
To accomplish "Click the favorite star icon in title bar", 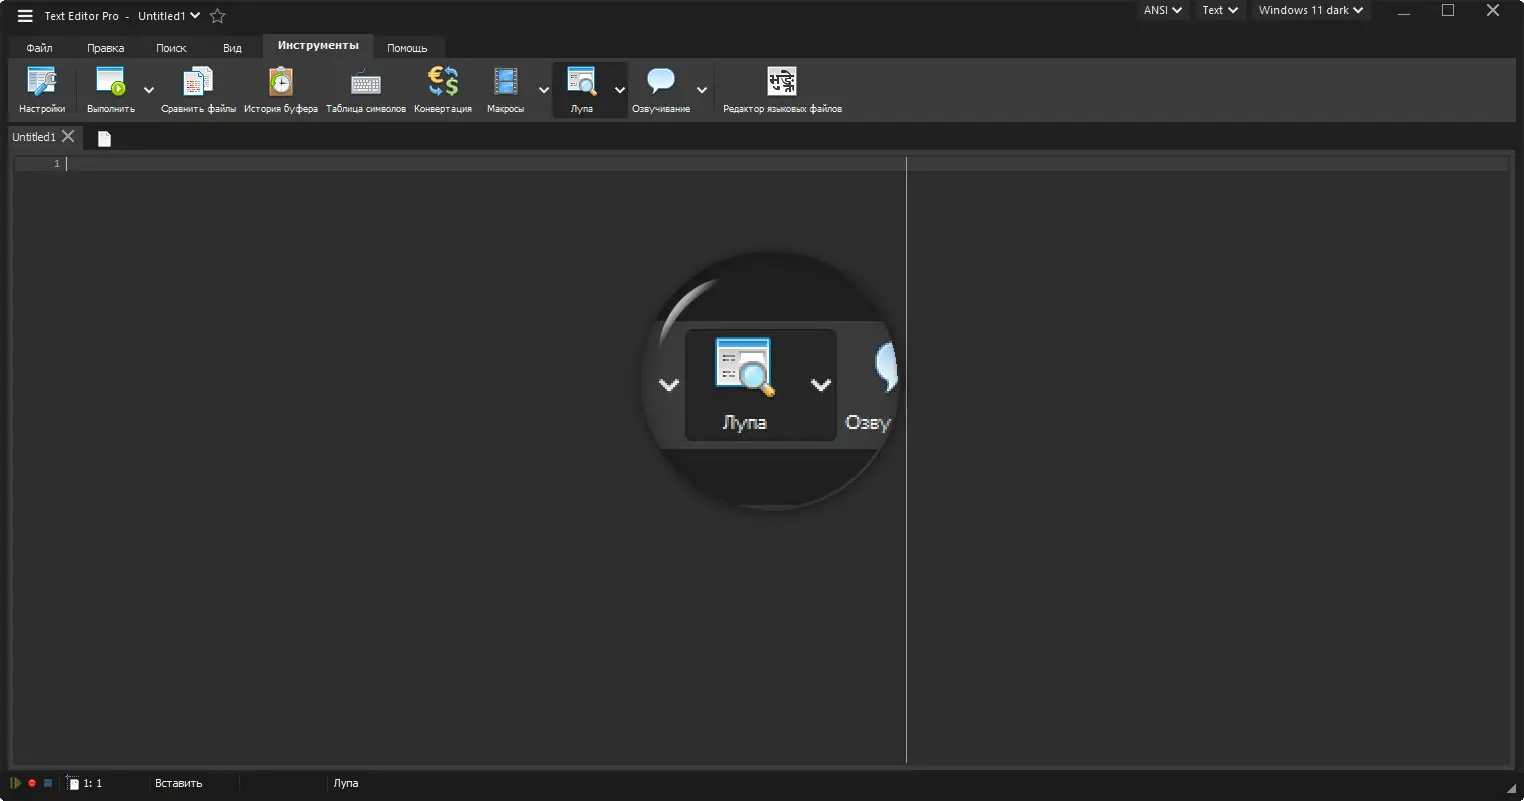I will 218,16.
